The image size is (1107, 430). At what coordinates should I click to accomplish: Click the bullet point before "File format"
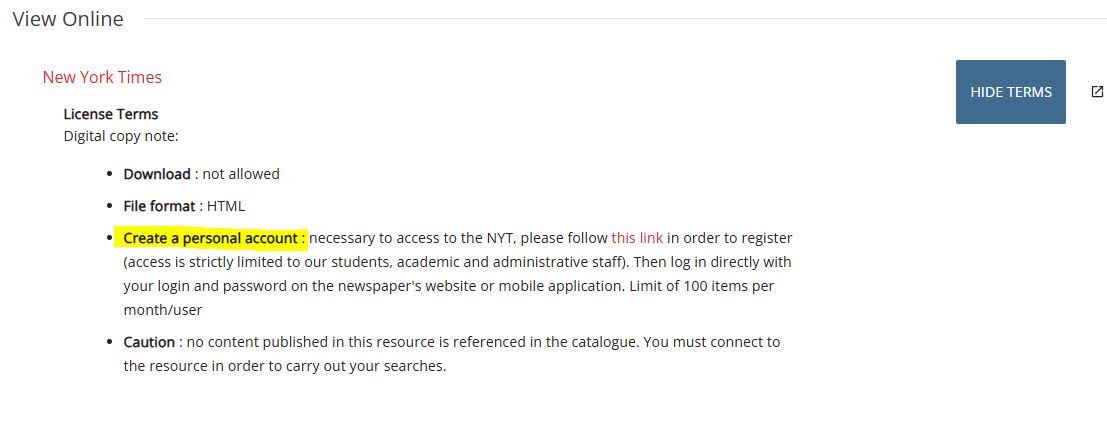tap(110, 206)
